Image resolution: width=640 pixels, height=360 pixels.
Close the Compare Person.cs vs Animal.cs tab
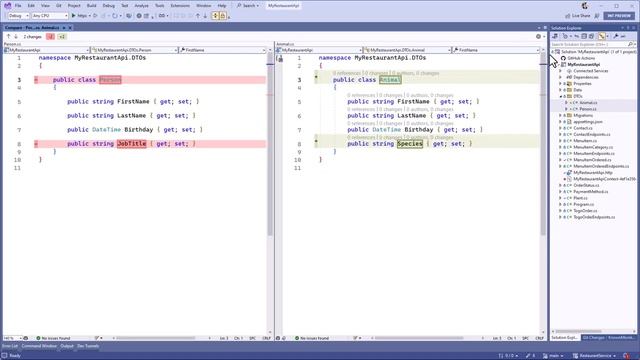(70, 28)
